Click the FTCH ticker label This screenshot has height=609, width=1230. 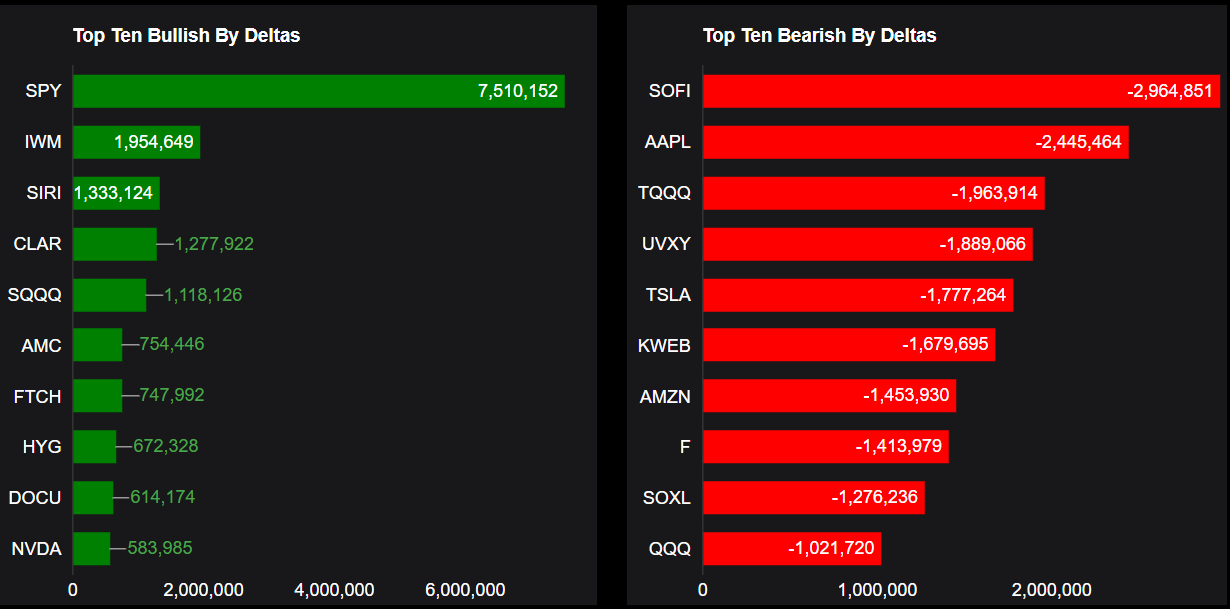[x=37, y=397]
